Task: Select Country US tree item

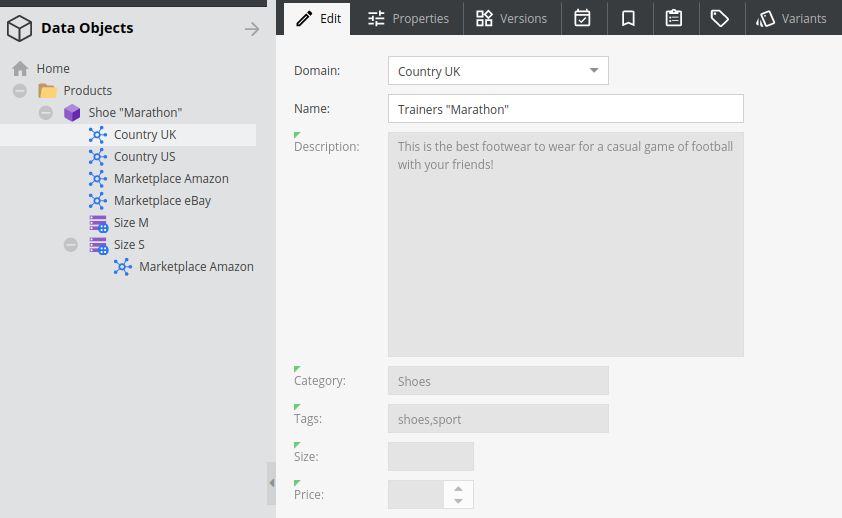Action: (144, 157)
